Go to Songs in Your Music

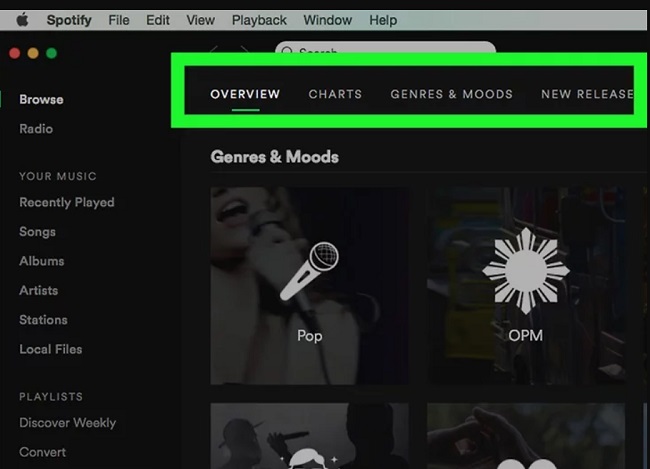coord(37,232)
